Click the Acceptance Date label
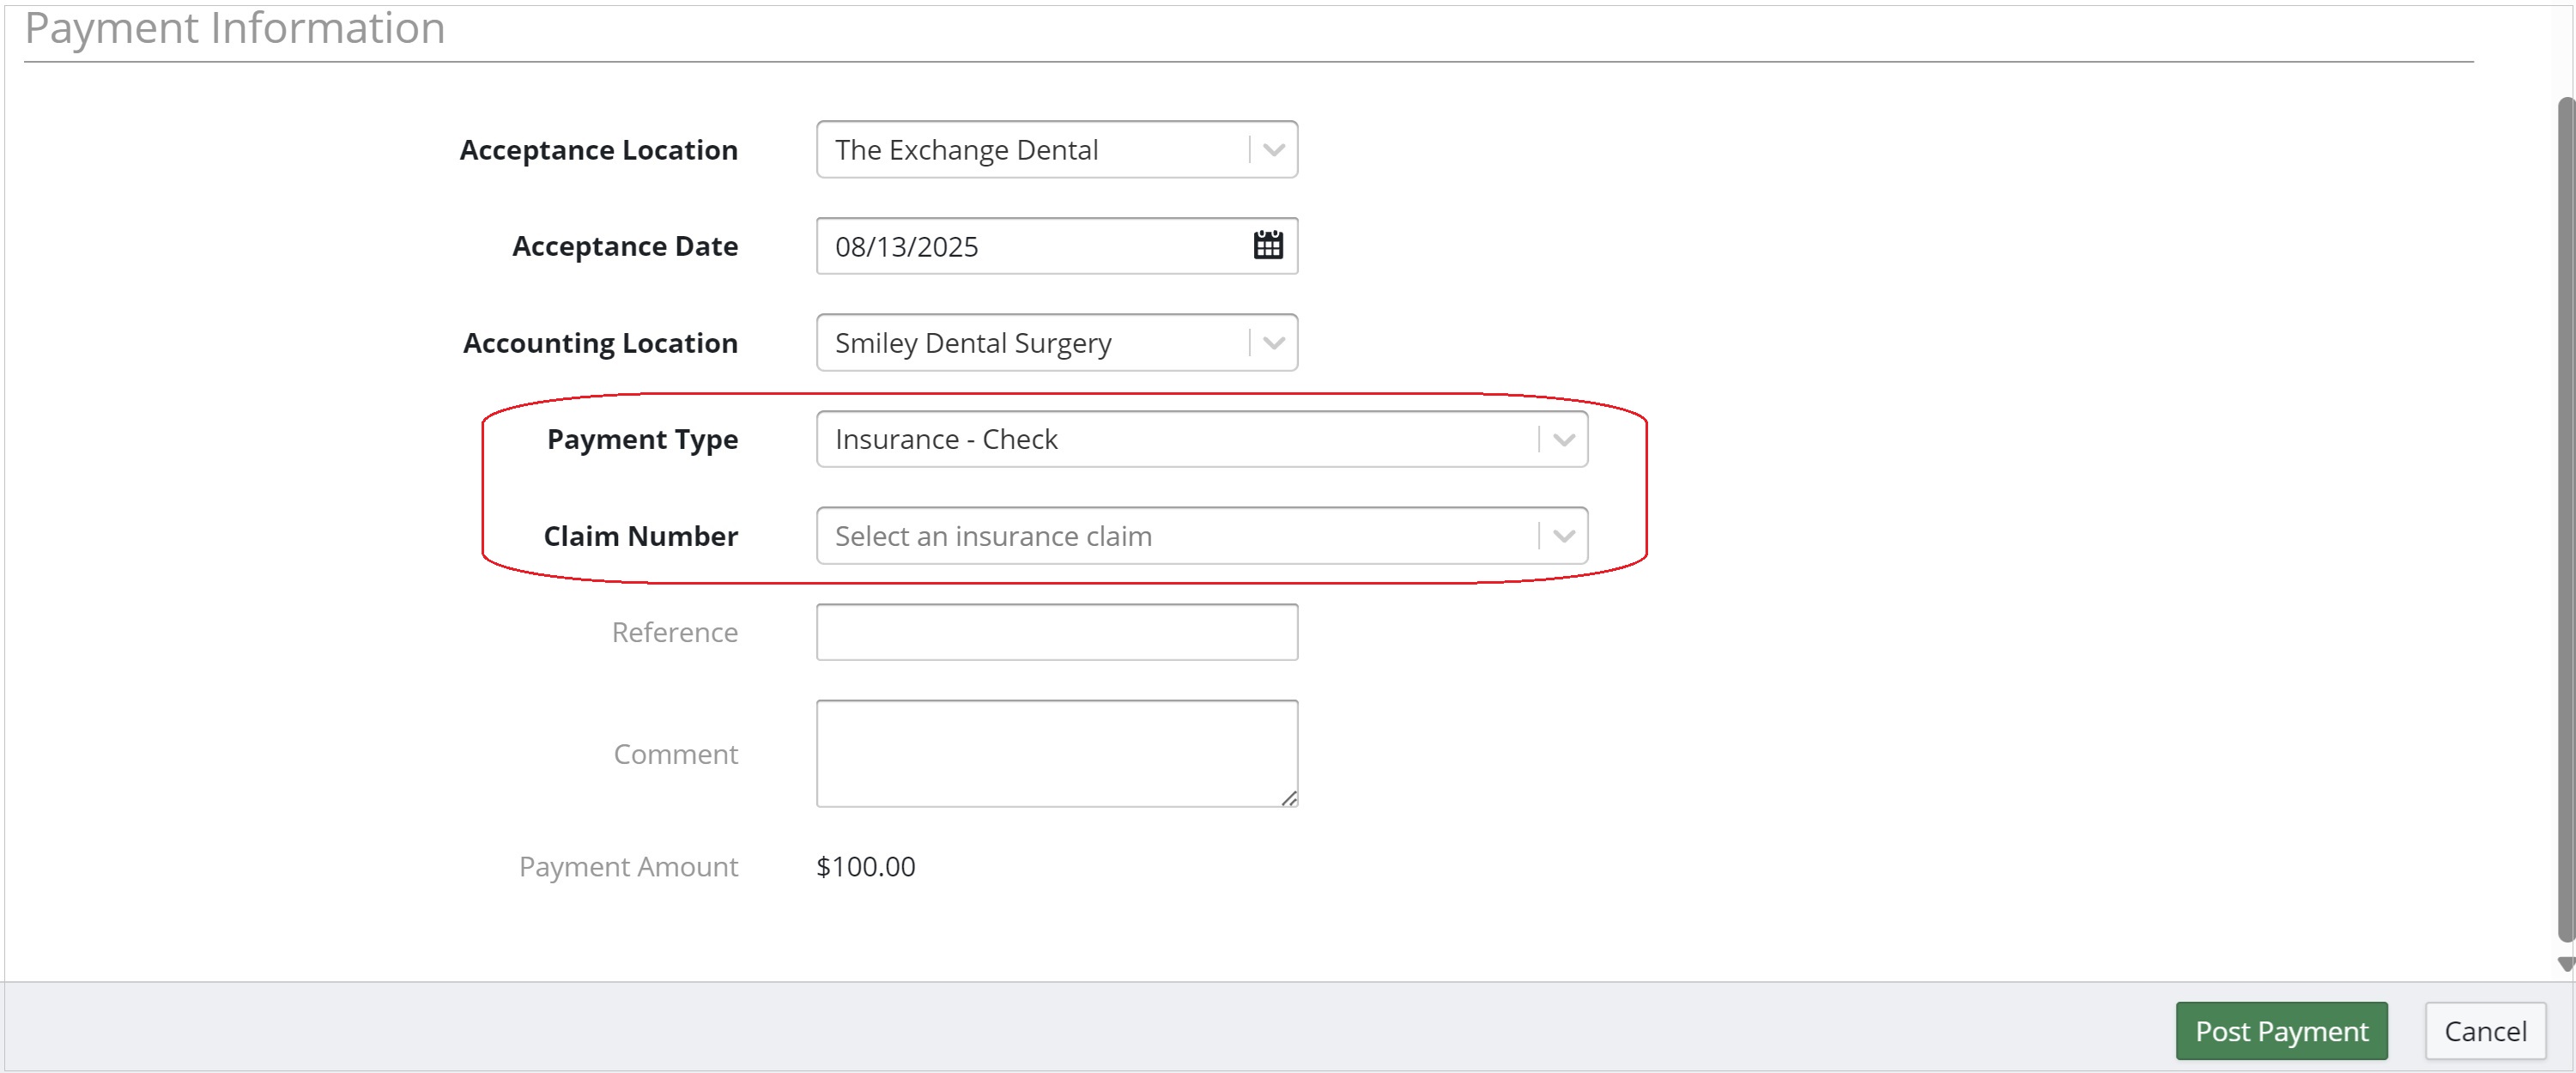This screenshot has width=2576, height=1073. [x=625, y=246]
